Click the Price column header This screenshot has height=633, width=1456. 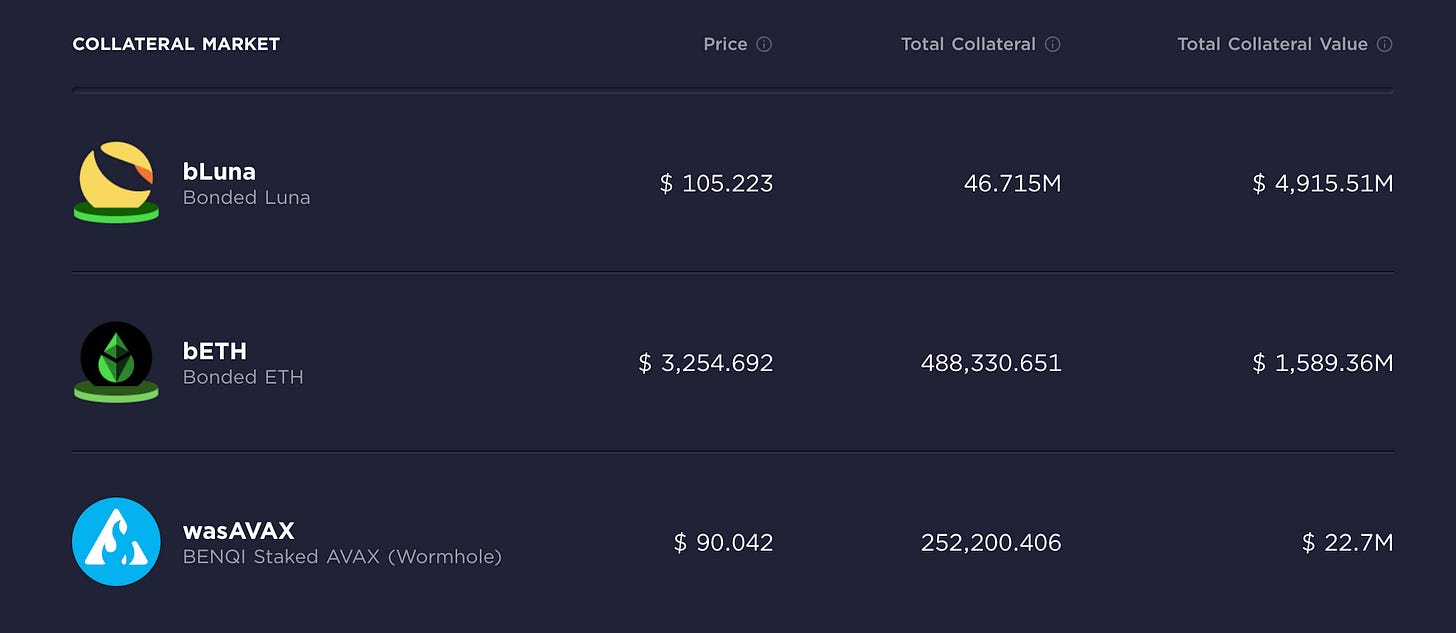click(x=725, y=44)
